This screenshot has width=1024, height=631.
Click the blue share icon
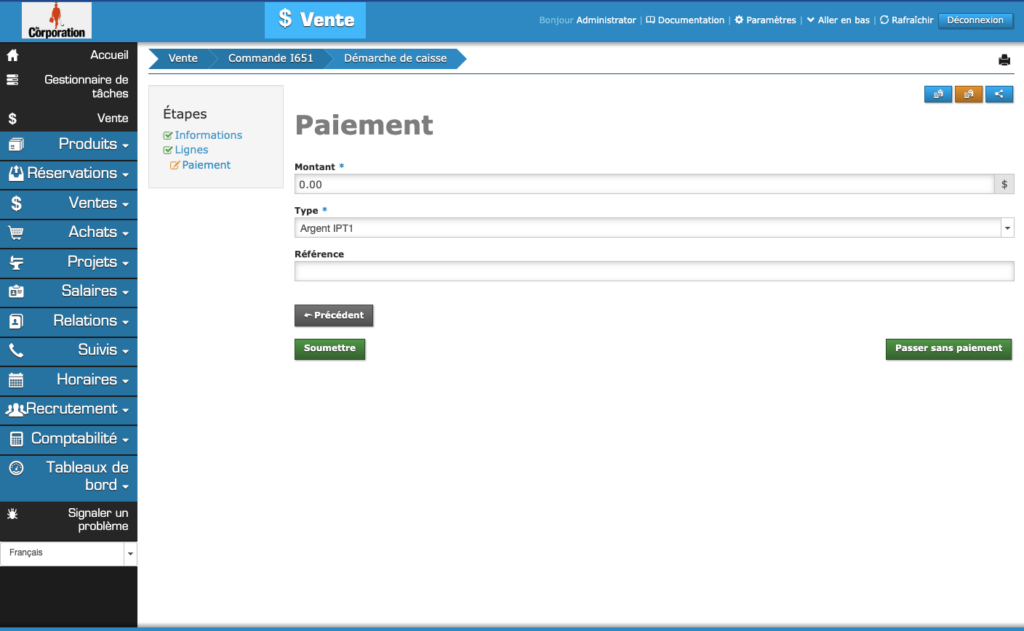[x=999, y=93]
